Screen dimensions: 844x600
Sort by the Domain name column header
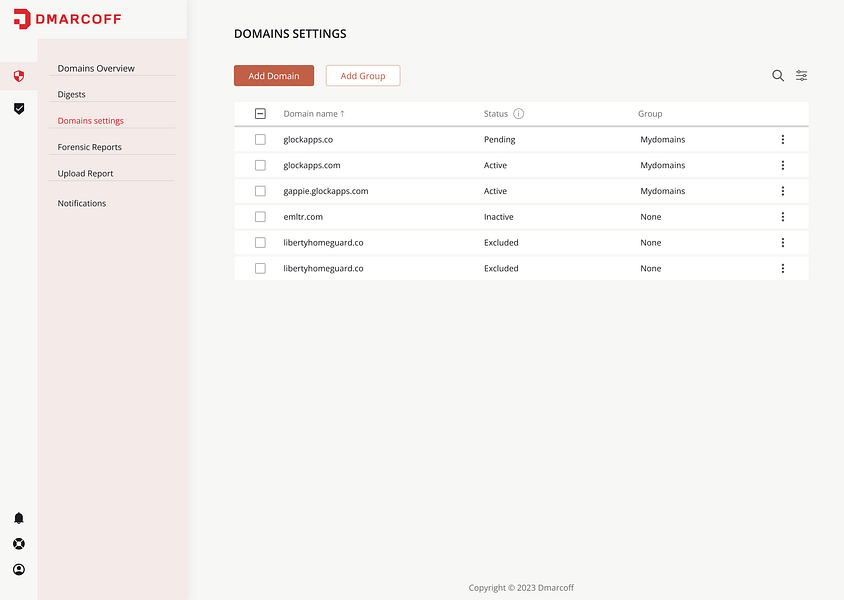pyautogui.click(x=314, y=114)
